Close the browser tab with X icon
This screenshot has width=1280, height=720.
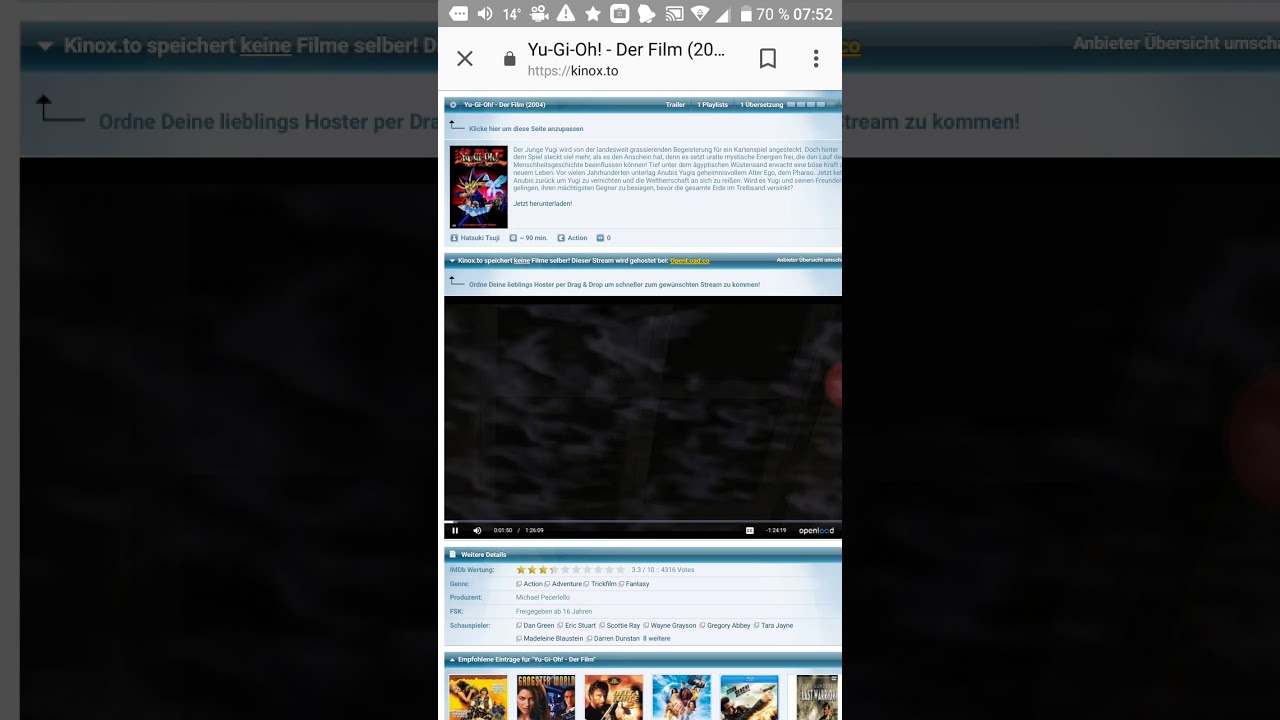point(465,58)
